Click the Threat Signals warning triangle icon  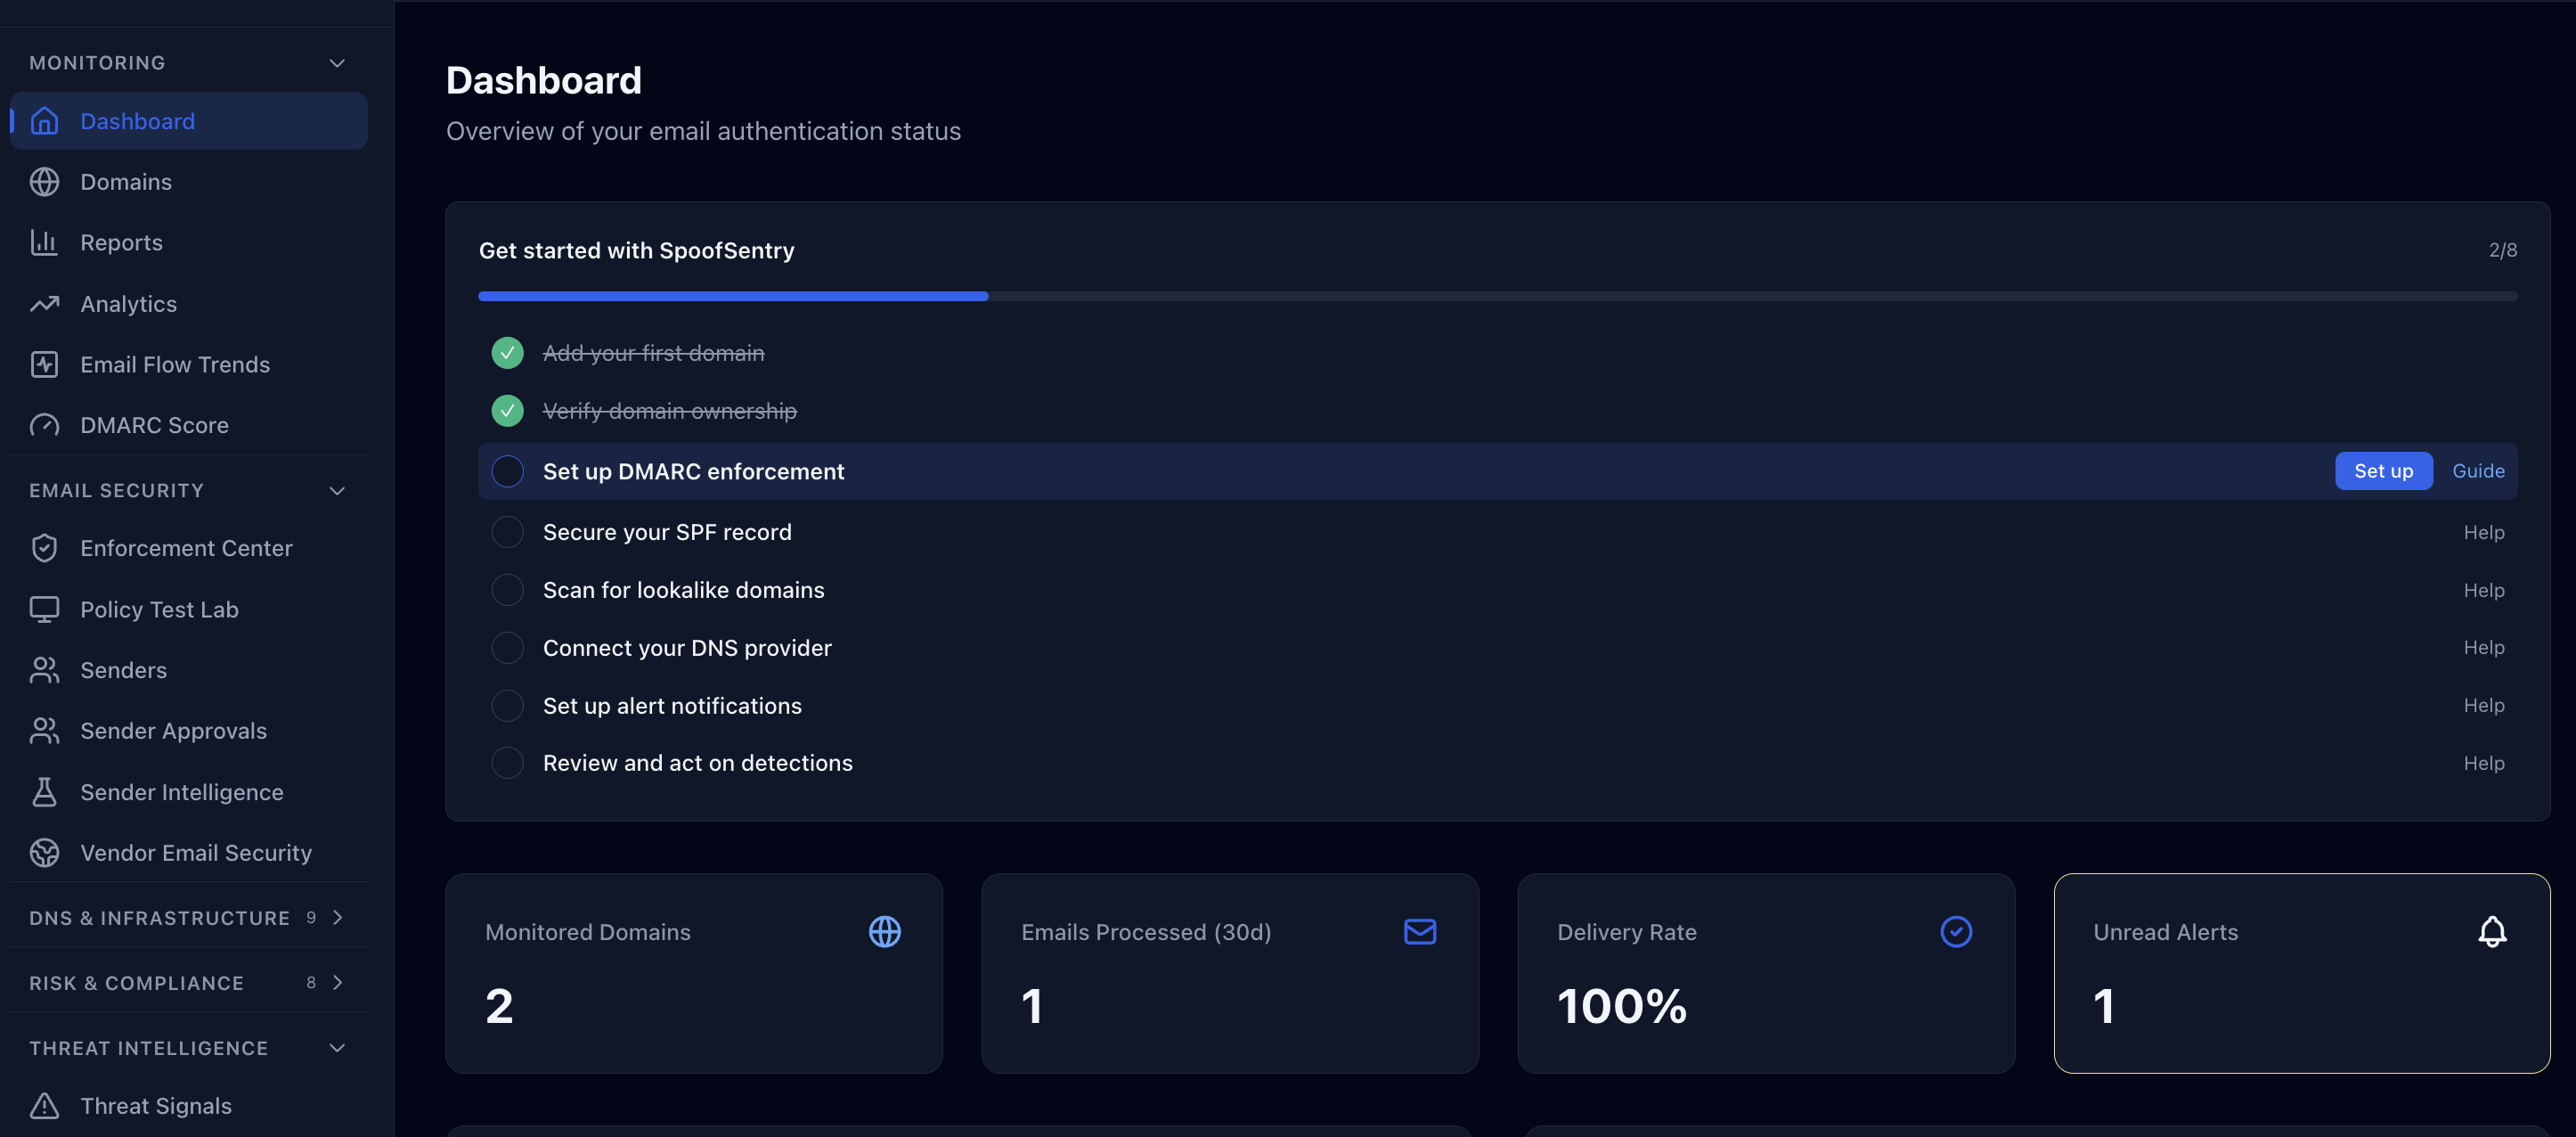(44, 1105)
